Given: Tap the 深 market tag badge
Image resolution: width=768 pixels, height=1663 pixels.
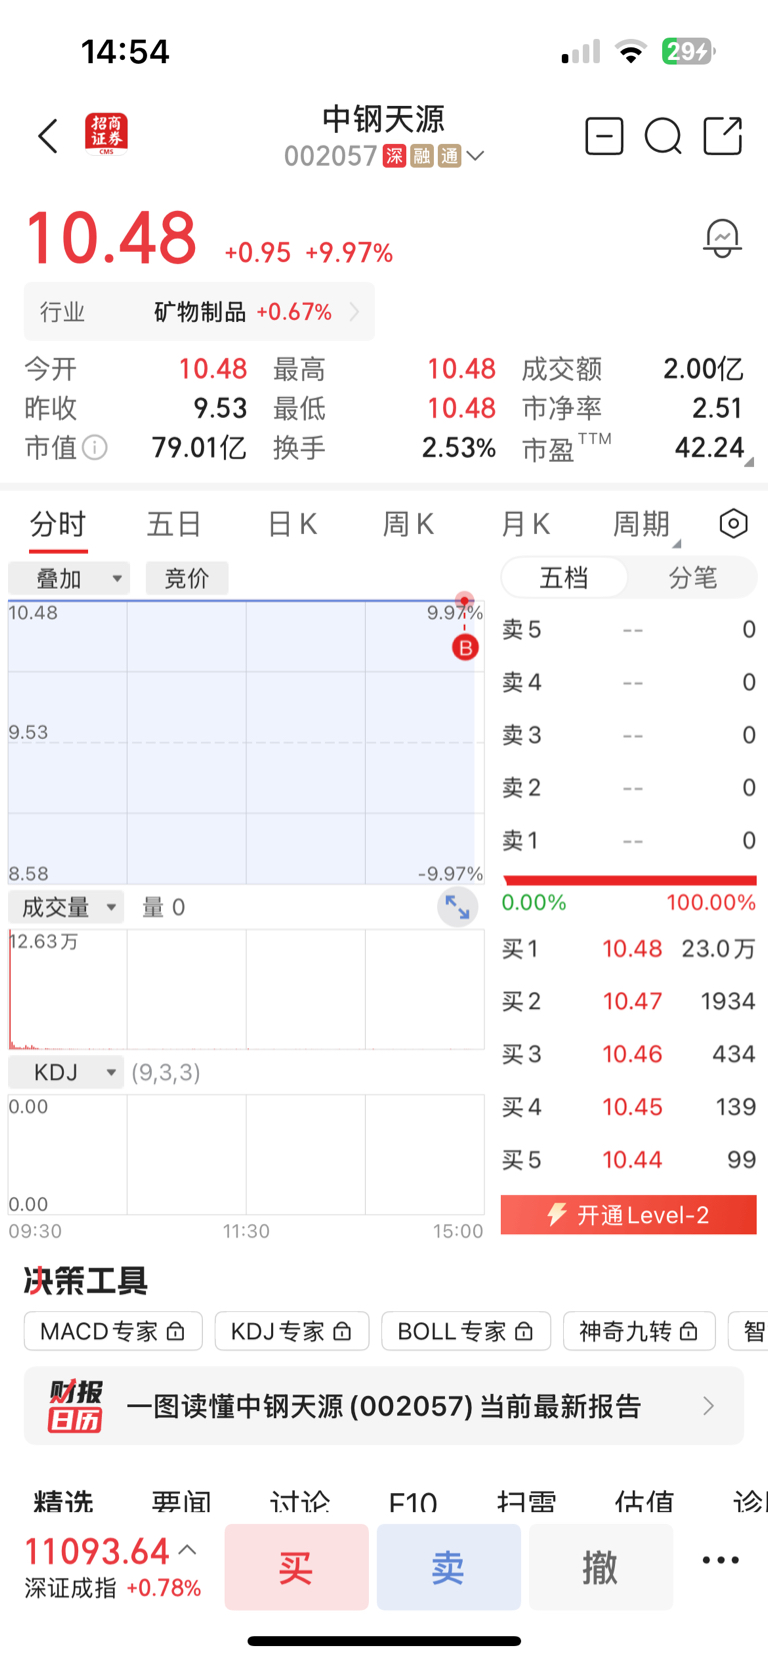Looking at the screenshot, I should pyautogui.click(x=395, y=156).
